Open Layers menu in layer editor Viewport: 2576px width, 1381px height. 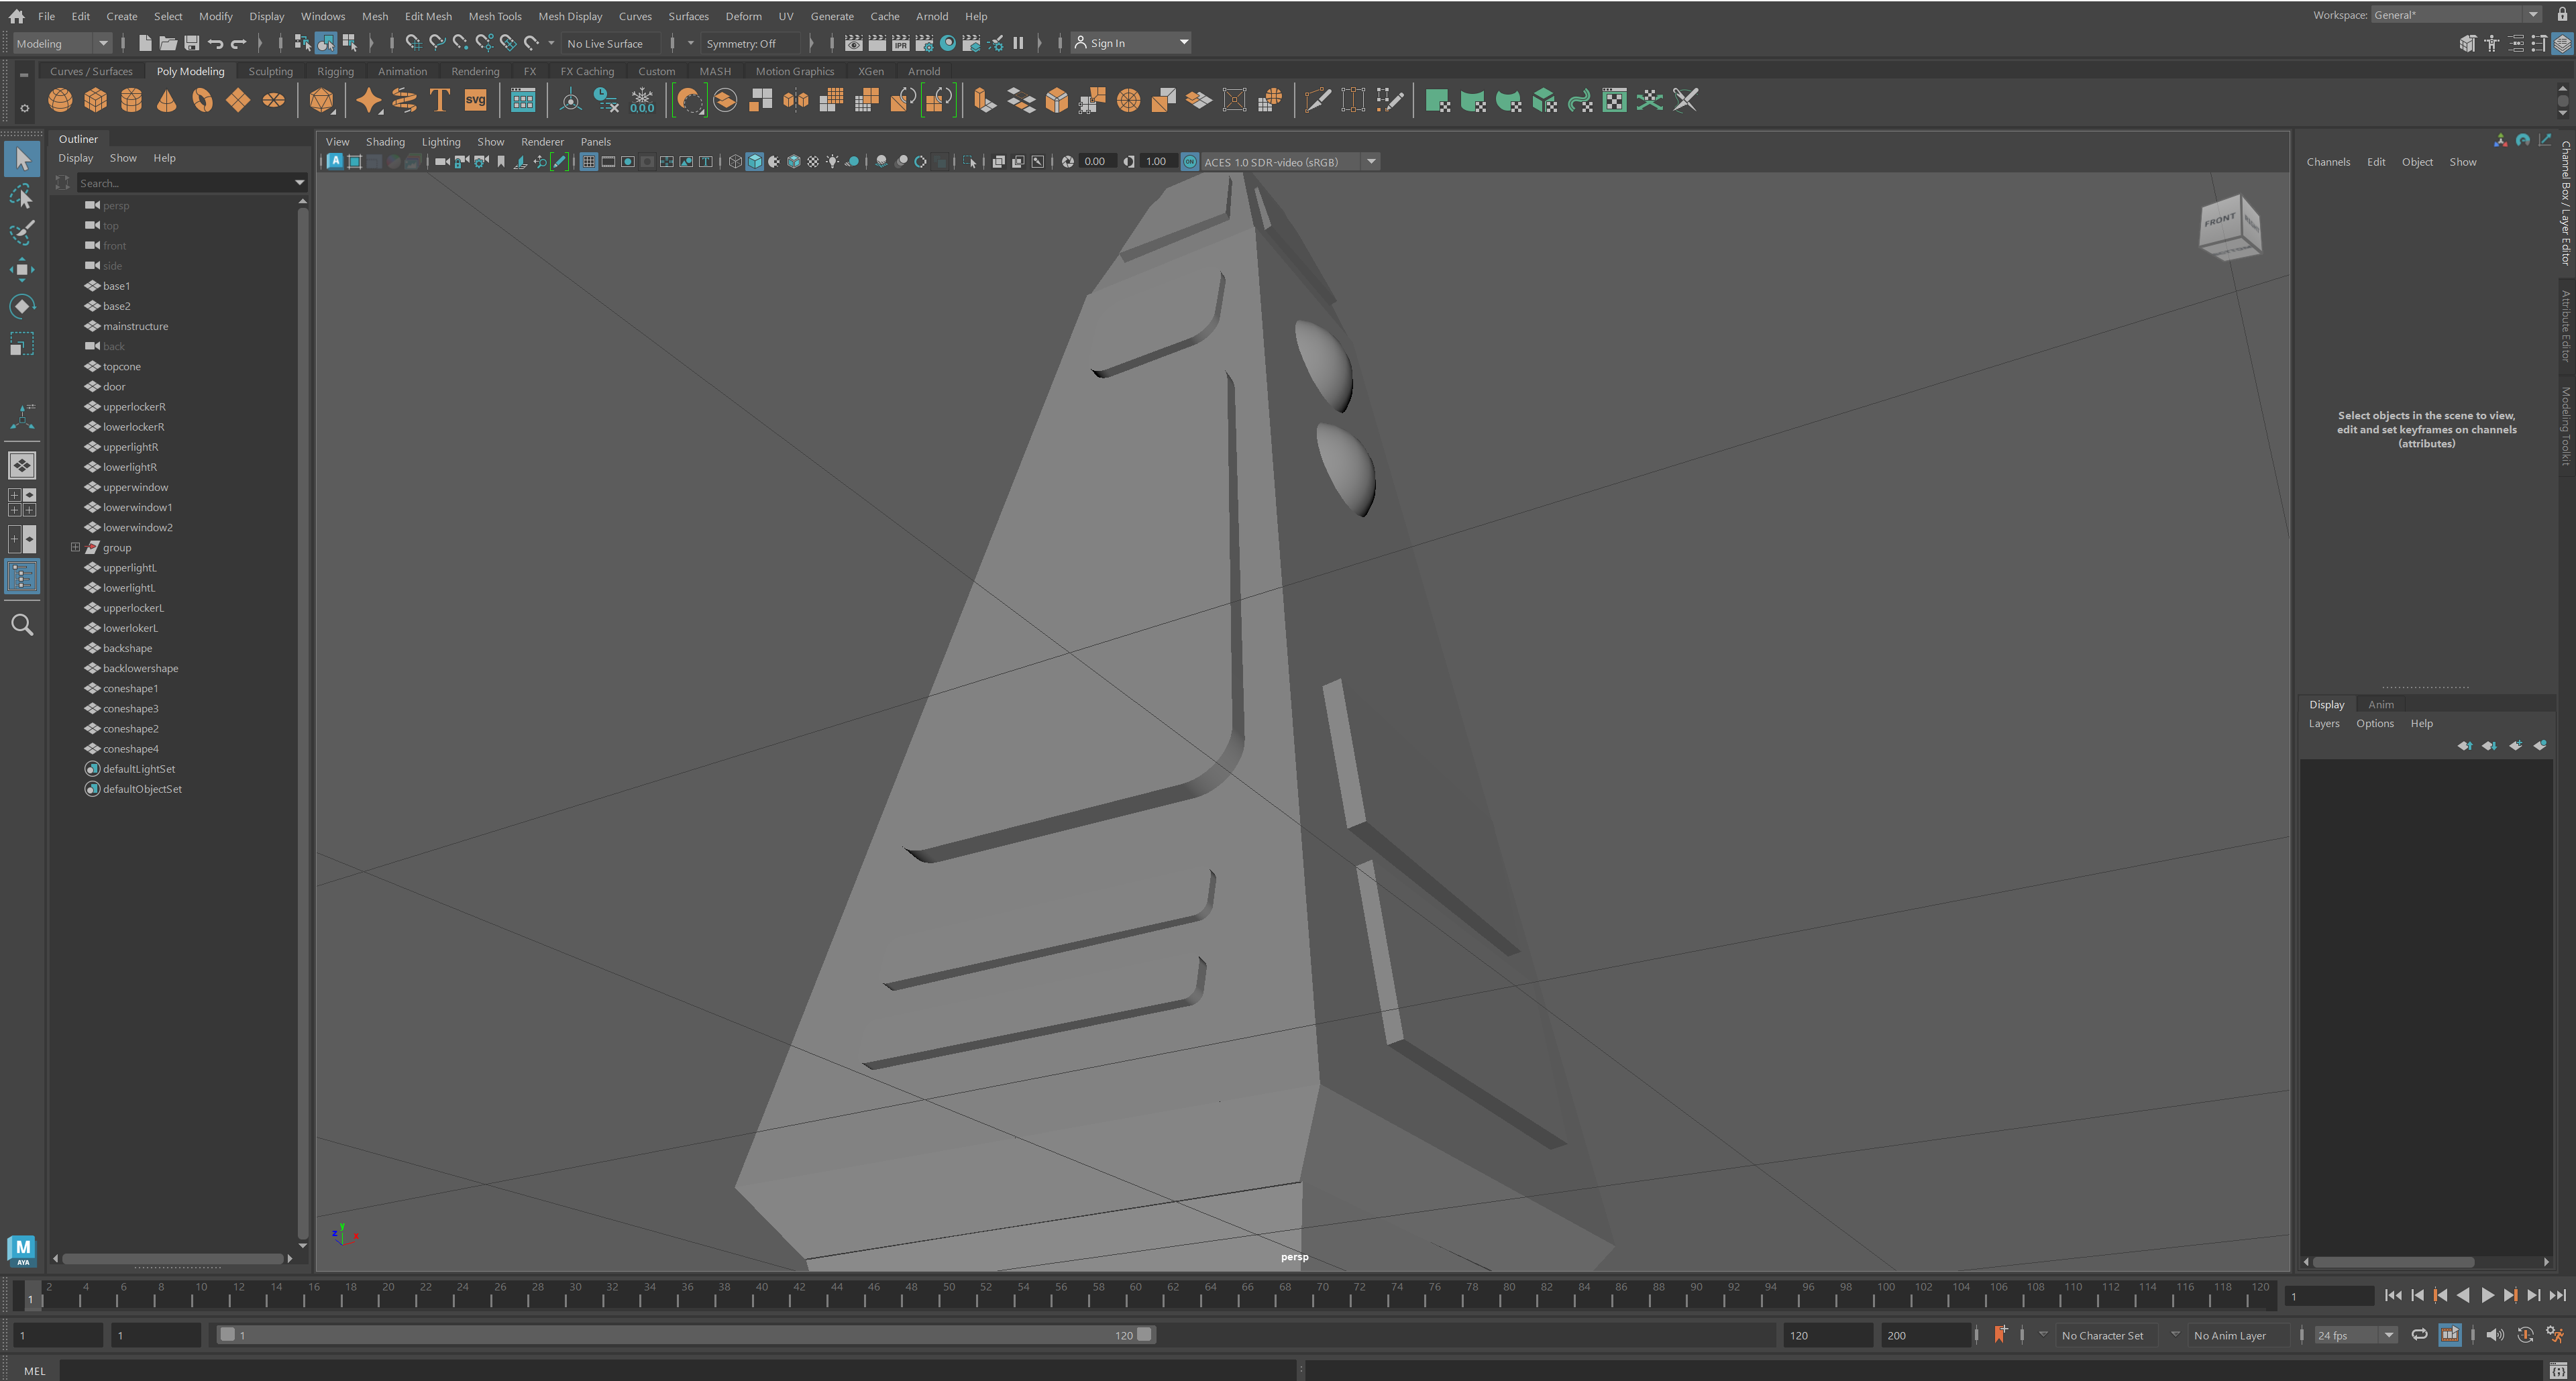(x=2324, y=724)
